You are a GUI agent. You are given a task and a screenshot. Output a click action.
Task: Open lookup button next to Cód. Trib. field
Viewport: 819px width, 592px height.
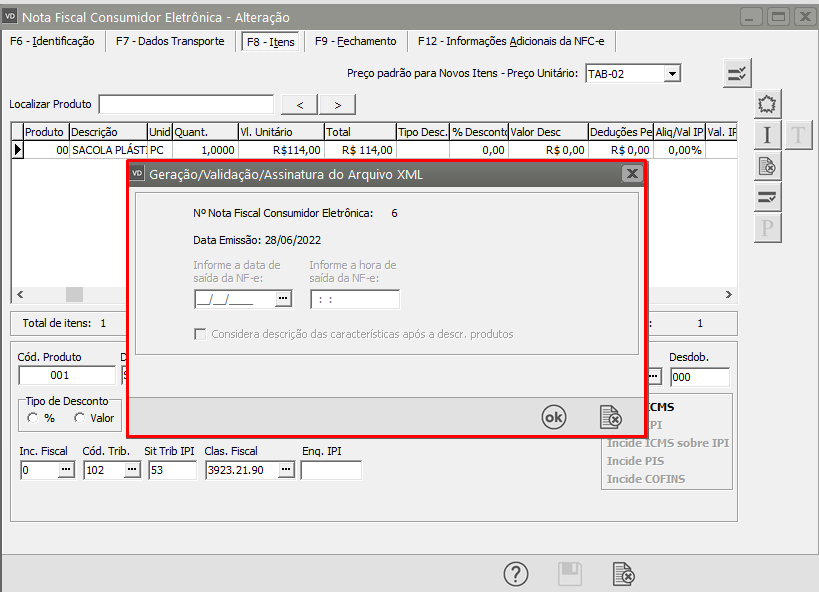(x=131, y=470)
